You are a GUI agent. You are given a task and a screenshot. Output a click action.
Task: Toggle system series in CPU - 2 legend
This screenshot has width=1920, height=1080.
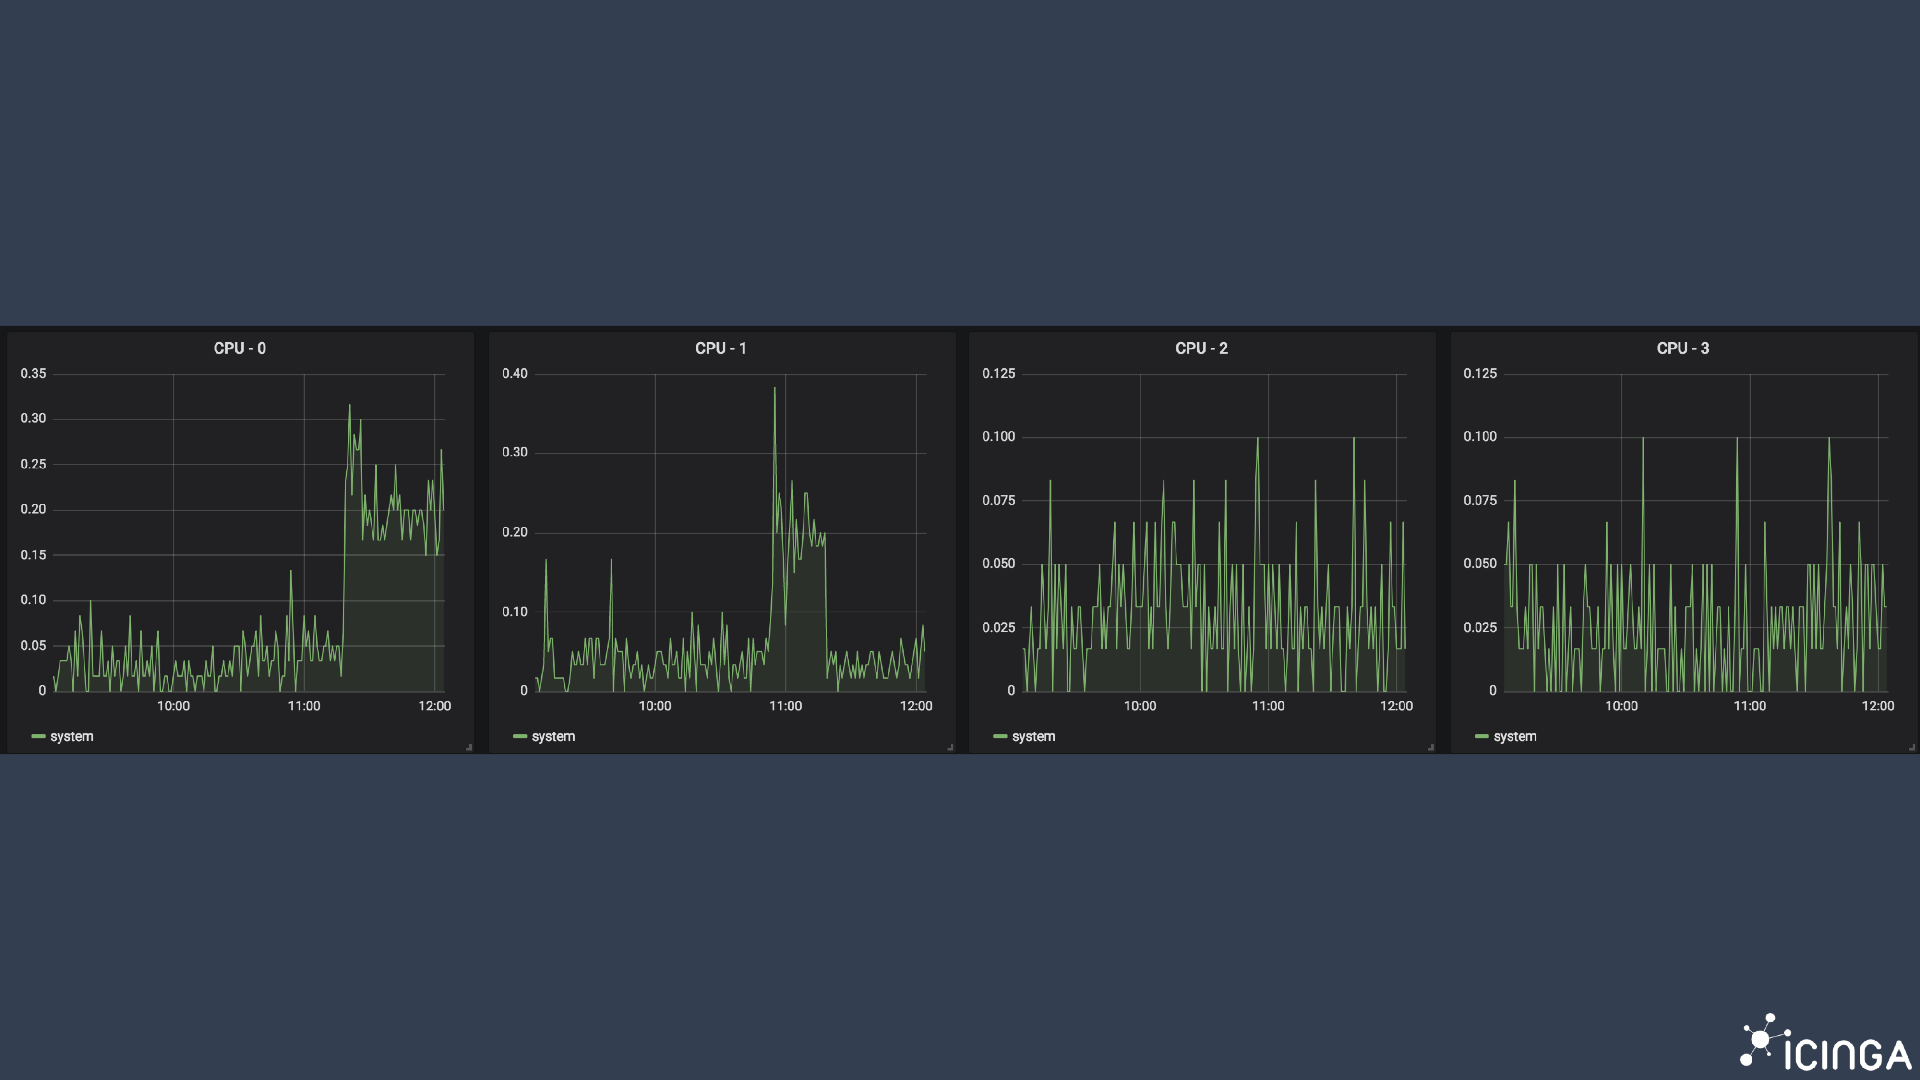point(1033,737)
